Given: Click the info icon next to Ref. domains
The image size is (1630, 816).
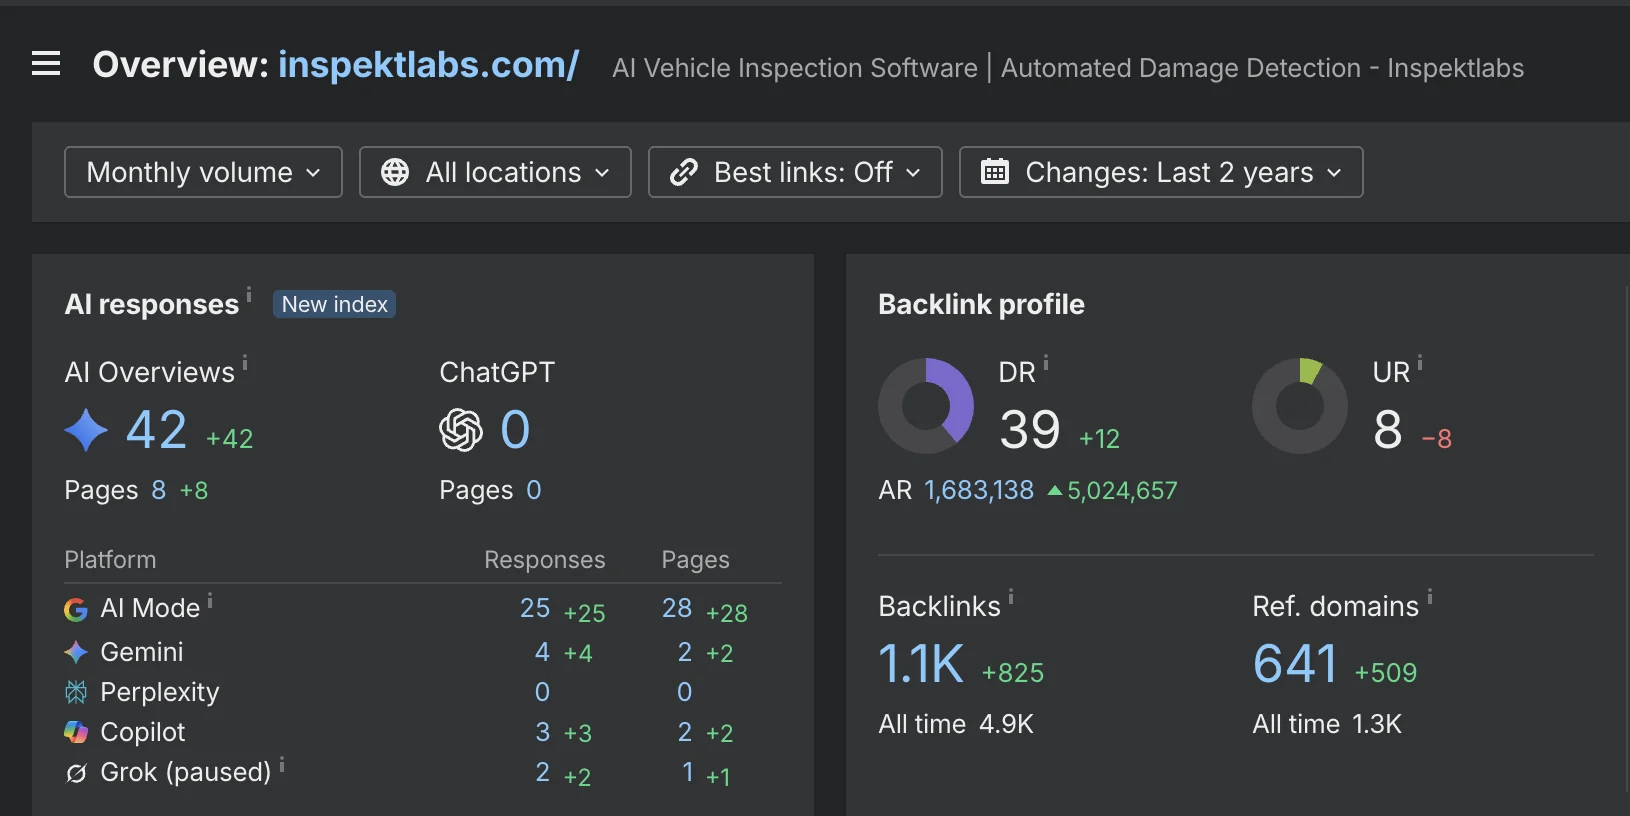Looking at the screenshot, I should pyautogui.click(x=1430, y=597).
